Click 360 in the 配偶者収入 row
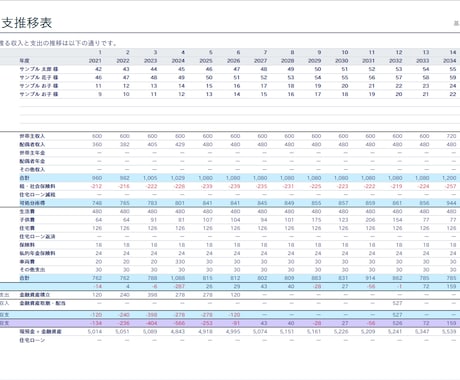460x380 pixels. 97,144
